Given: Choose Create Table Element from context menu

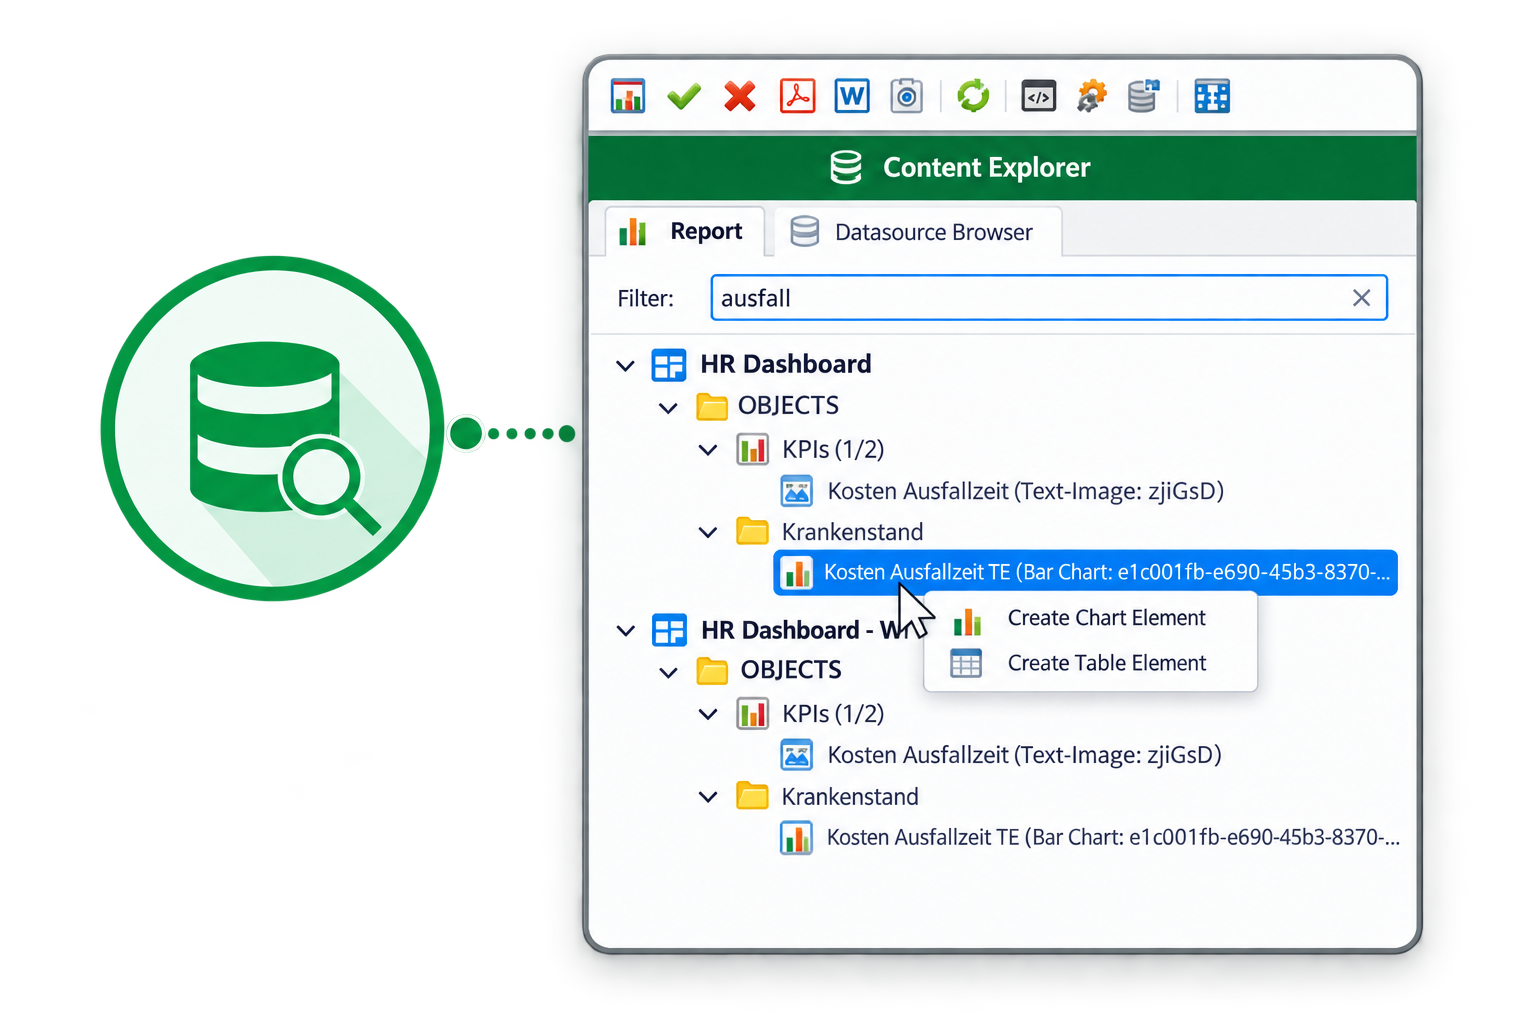Looking at the screenshot, I should (x=1090, y=663).
